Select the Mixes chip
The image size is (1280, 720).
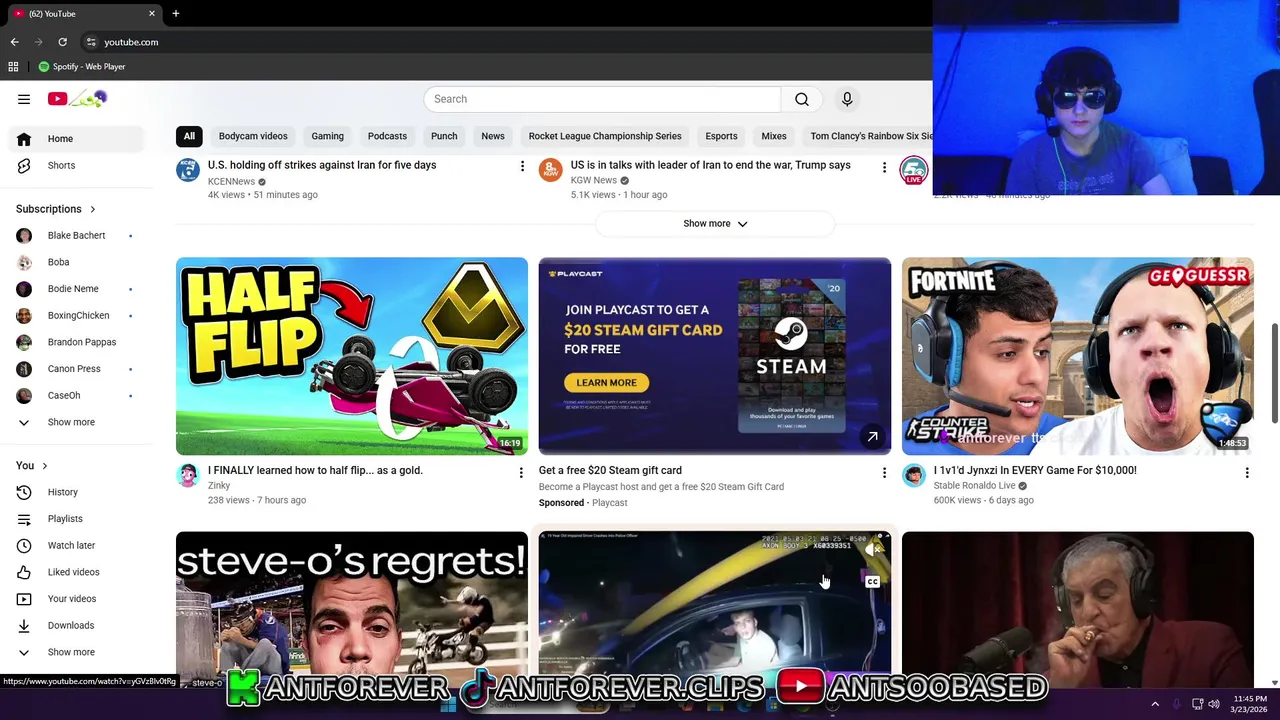(774, 136)
